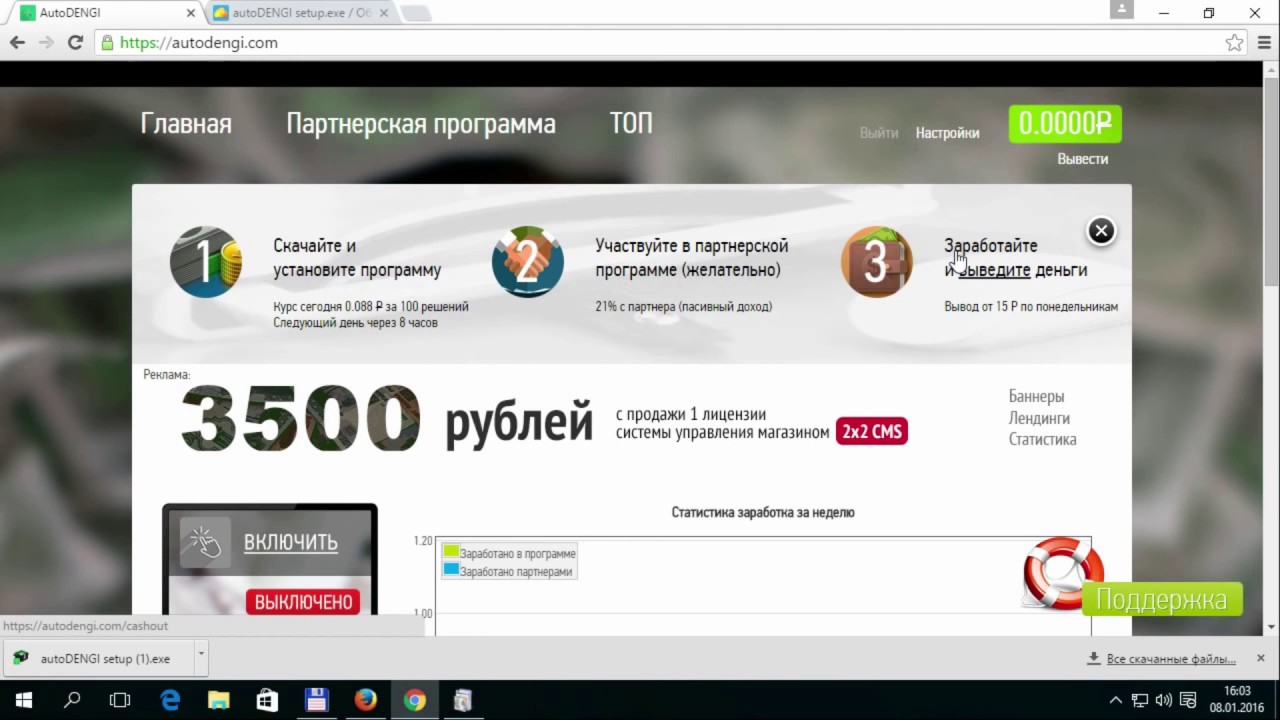Click Вывести withdraw link
Screen dimensions: 1280x720
(x=1083, y=159)
